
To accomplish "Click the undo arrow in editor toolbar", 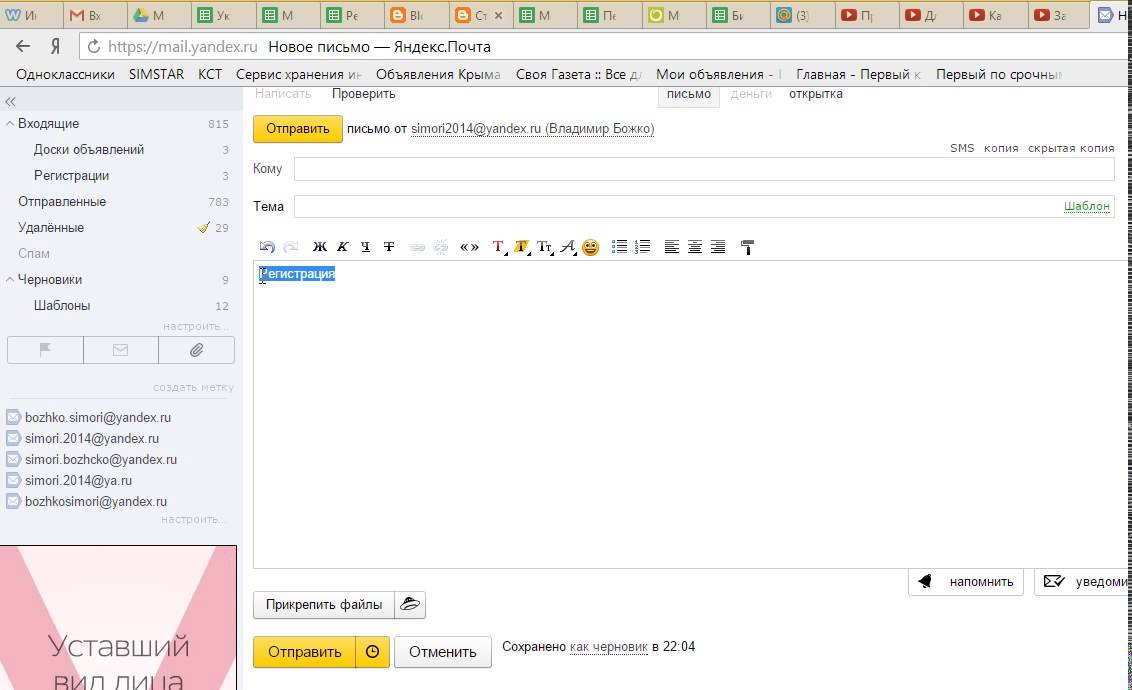I will point(267,247).
